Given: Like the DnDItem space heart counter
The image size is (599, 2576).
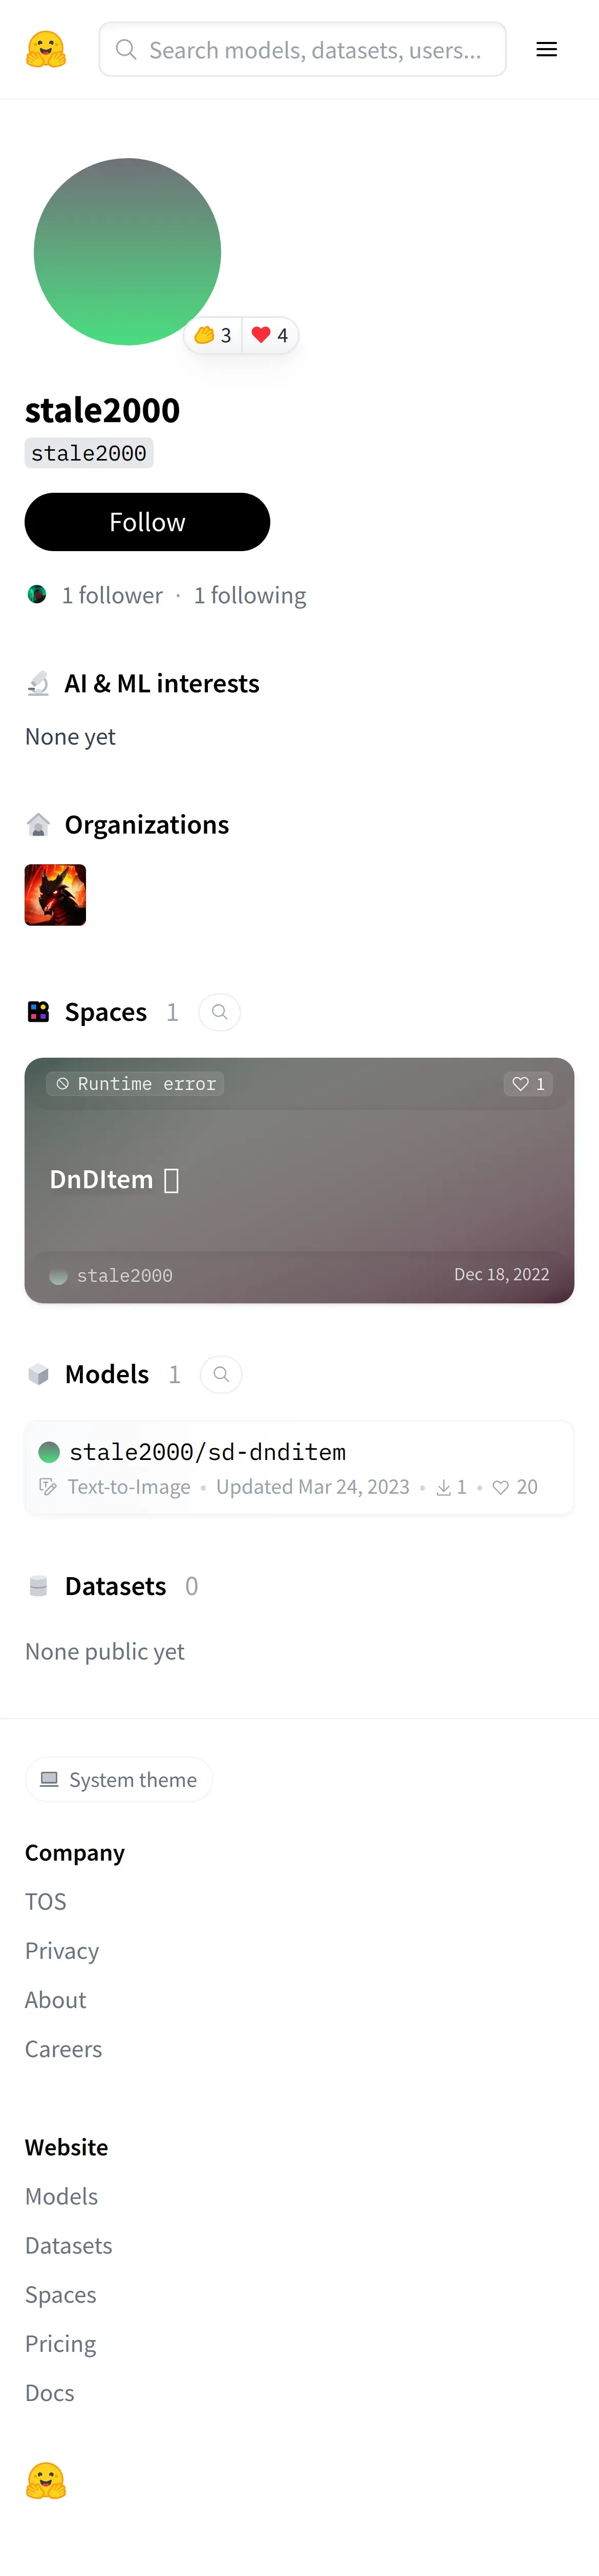Looking at the screenshot, I should click(528, 1084).
